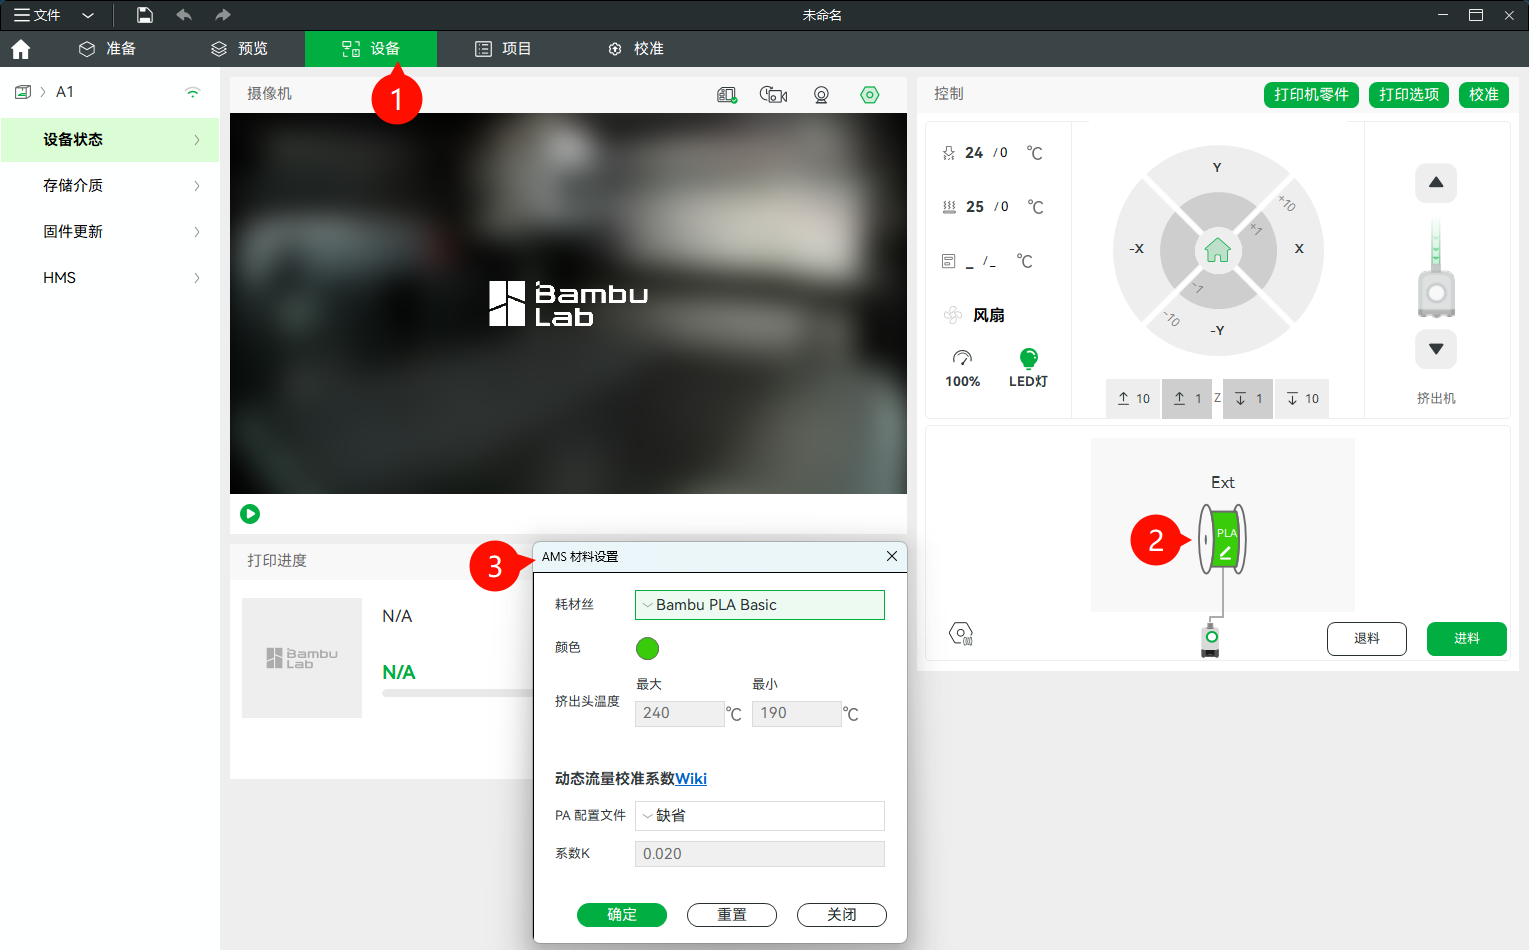Click the 退料 unload button
Screen dimensions: 1529x950
click(x=1367, y=639)
